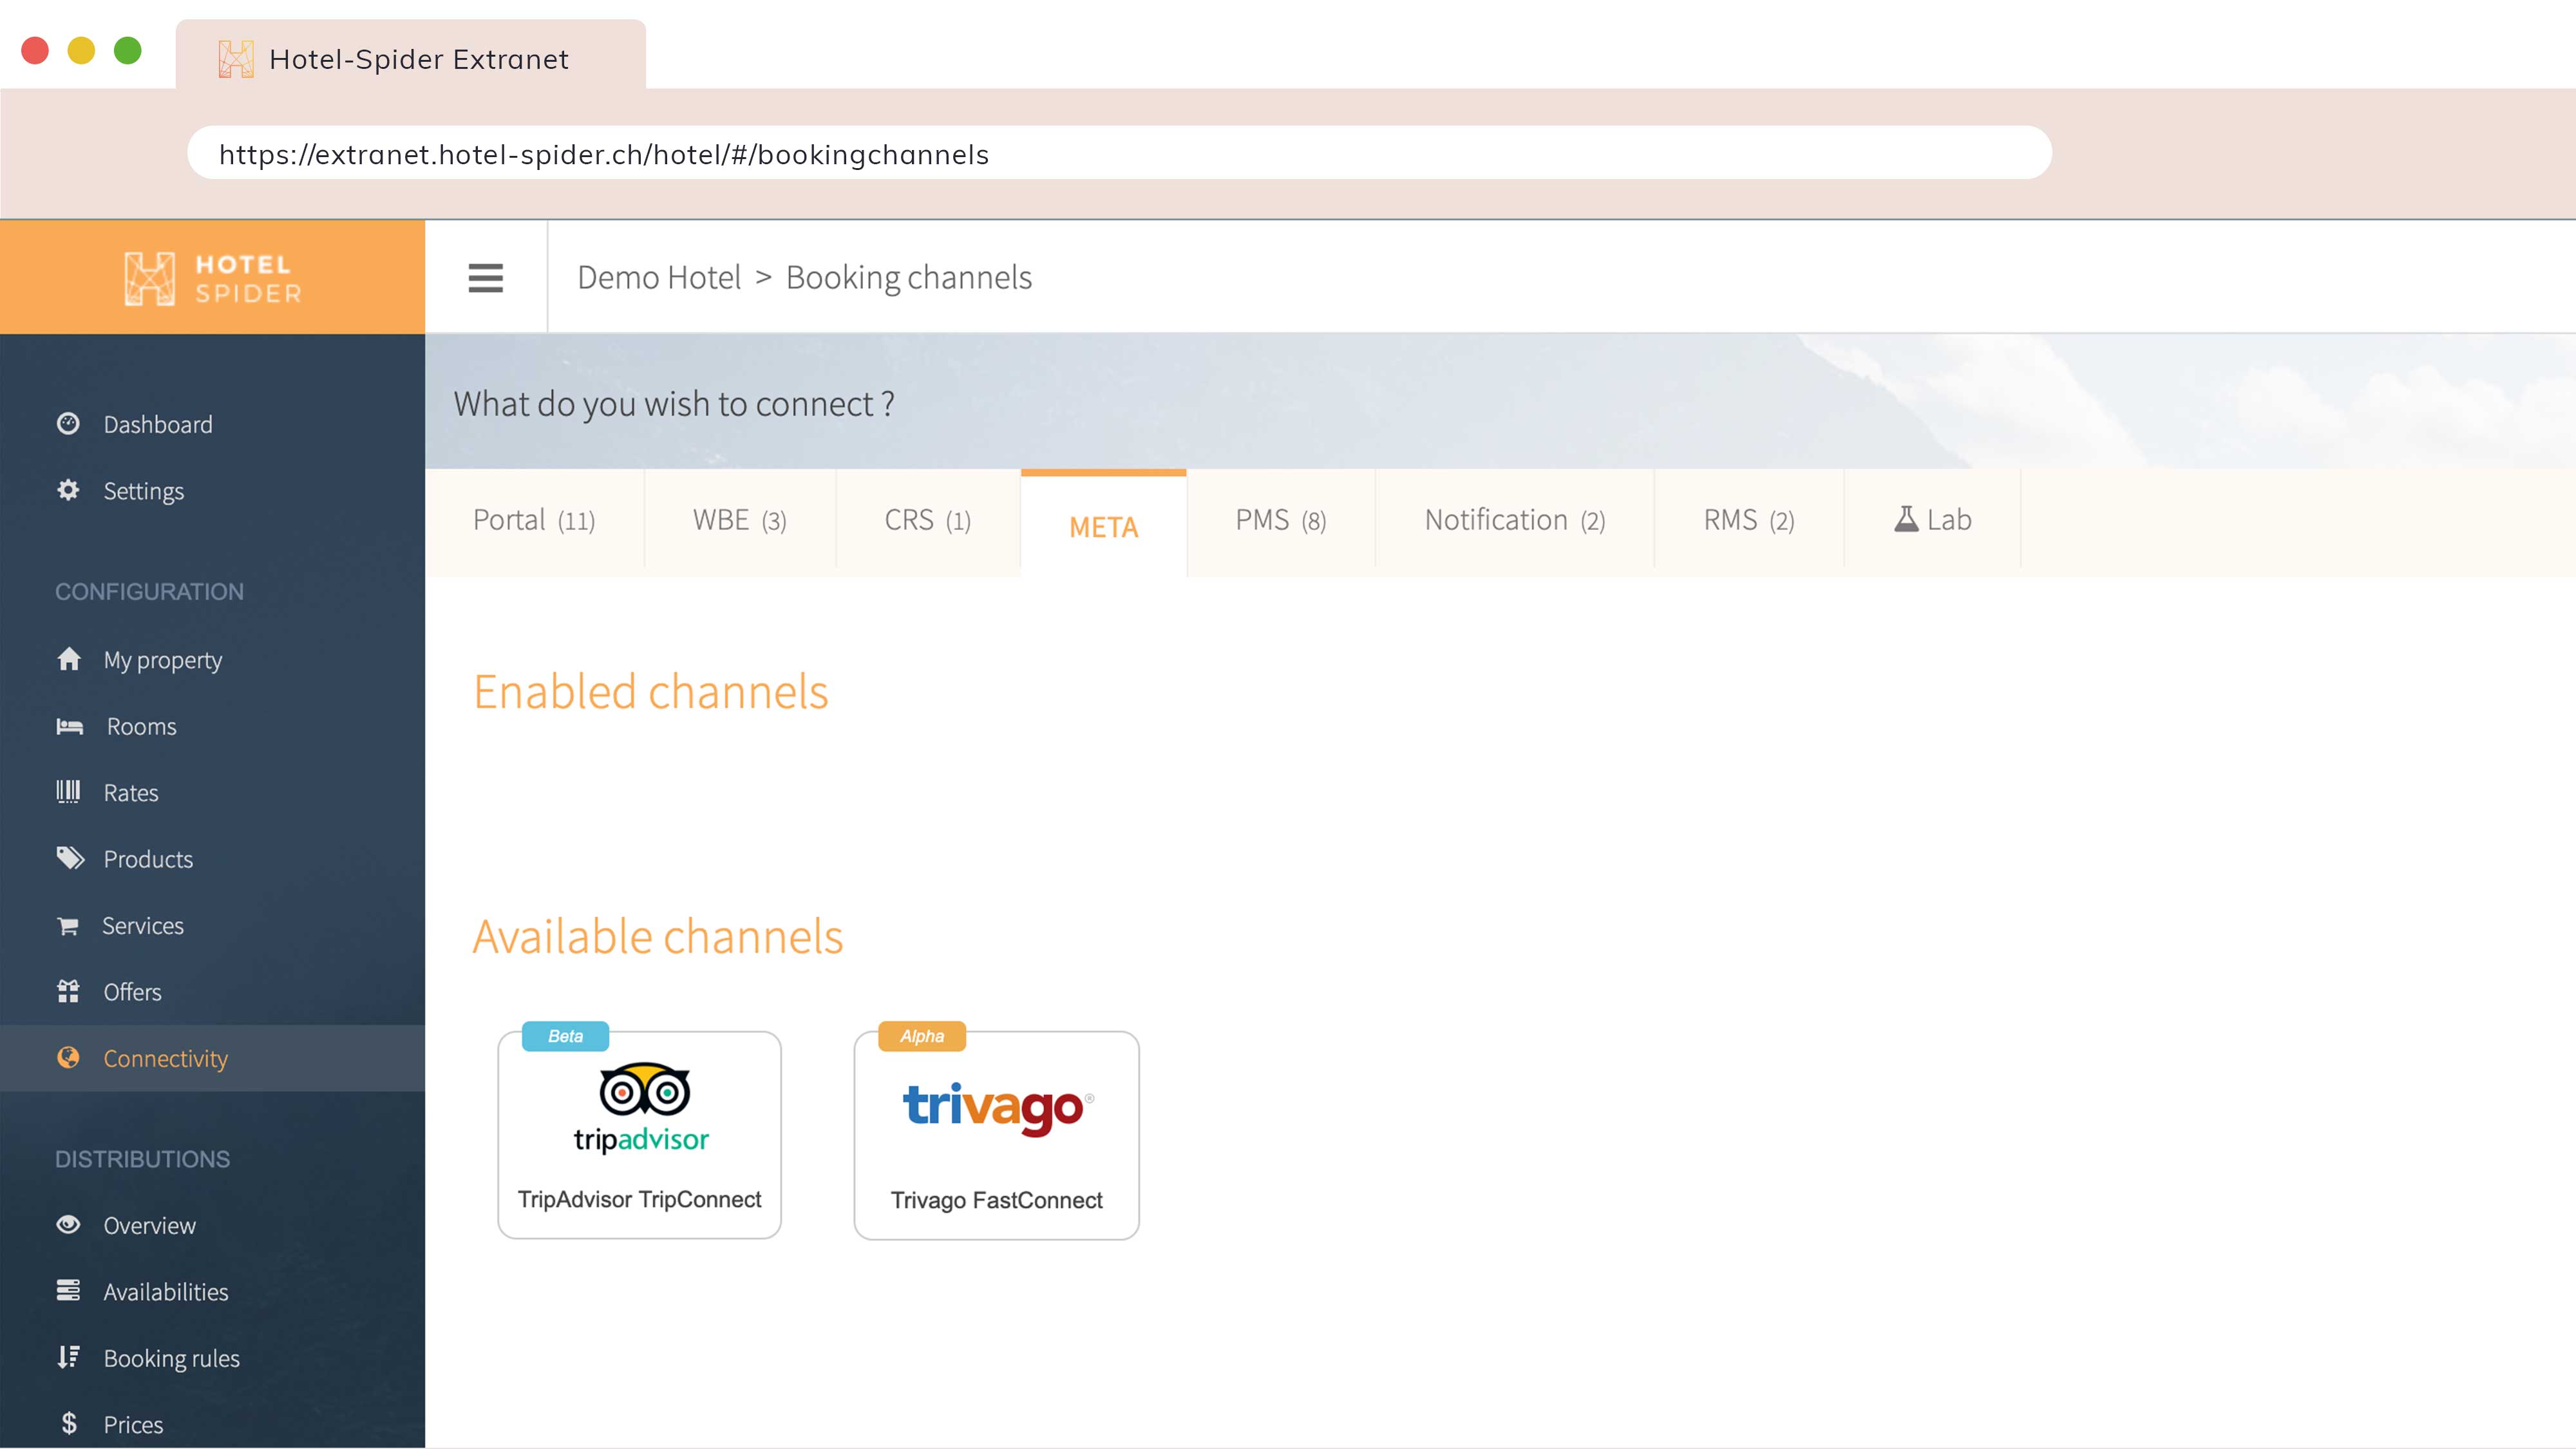The height and width of the screenshot is (1449, 2576).
Task: Switch to the Portal (11) tab
Action: coord(534,520)
